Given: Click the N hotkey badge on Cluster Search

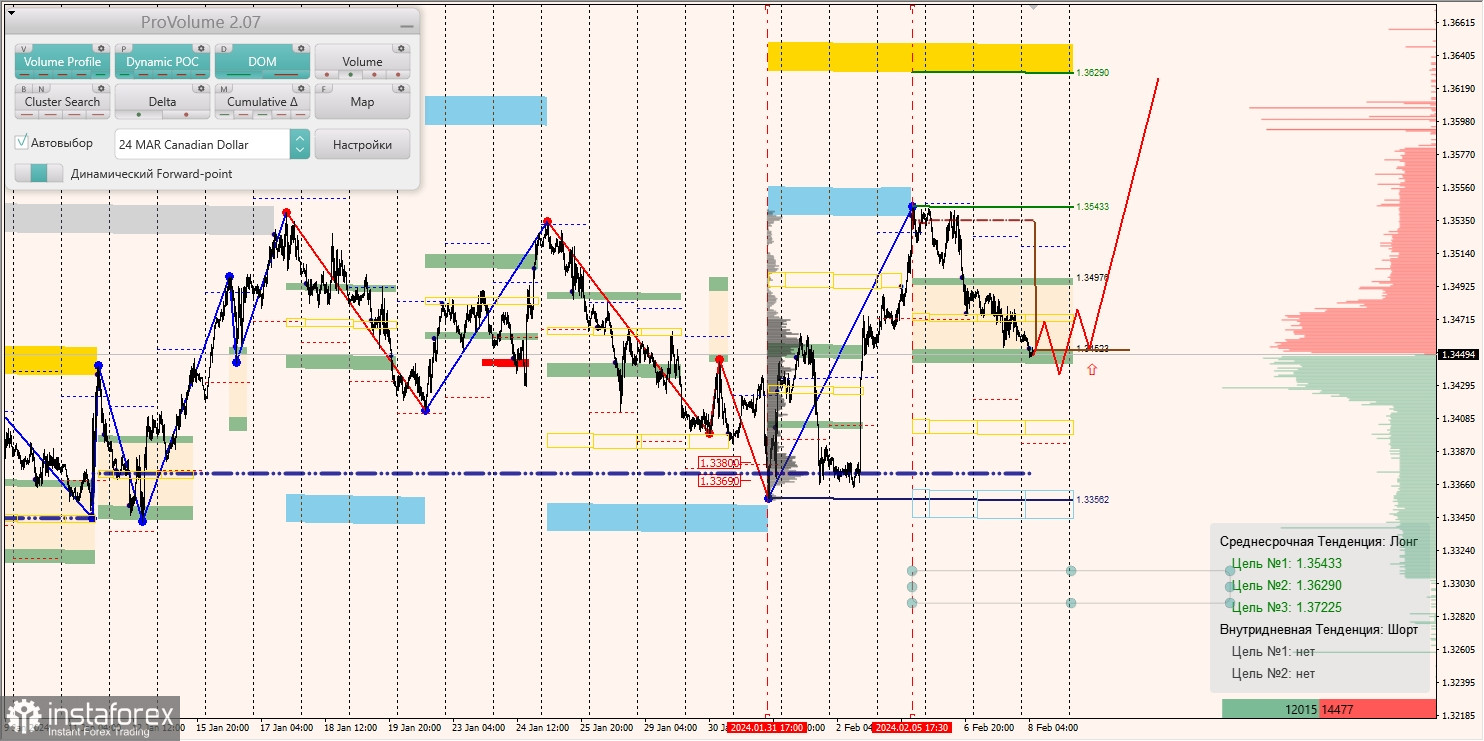Looking at the screenshot, I should pyautogui.click(x=41, y=89).
